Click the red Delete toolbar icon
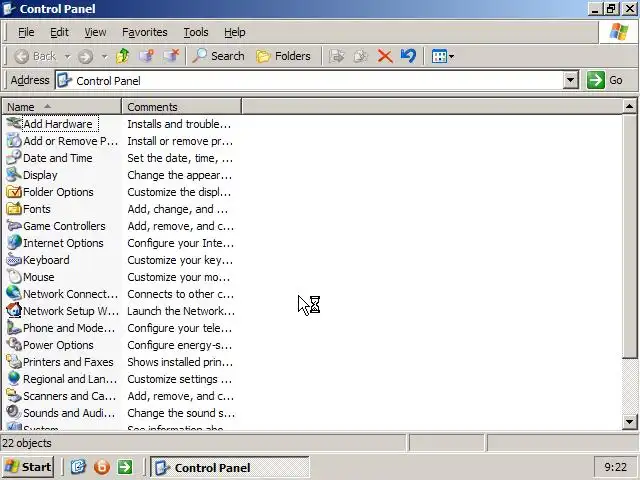This screenshot has width=640, height=480. click(384, 56)
